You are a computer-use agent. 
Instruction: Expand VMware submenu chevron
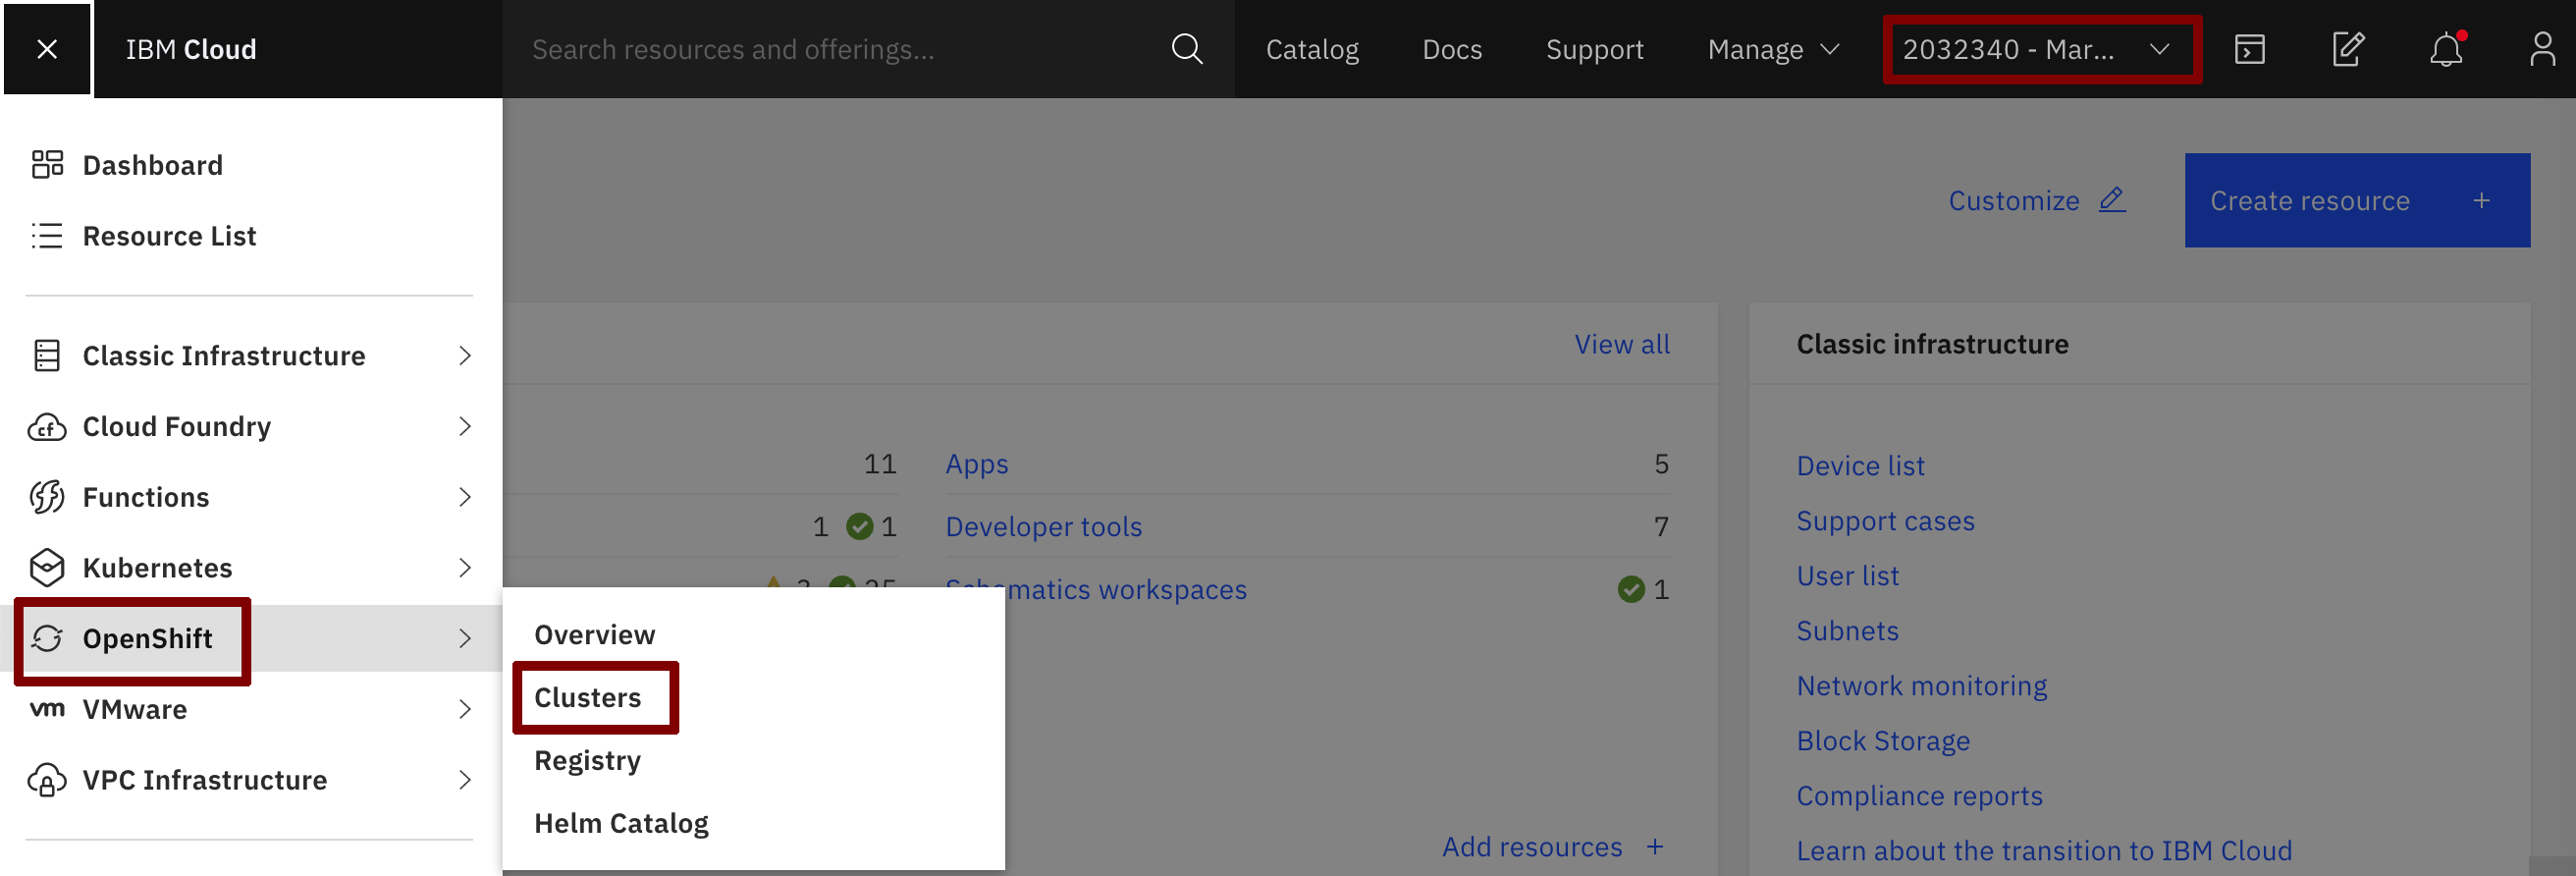[x=465, y=709]
